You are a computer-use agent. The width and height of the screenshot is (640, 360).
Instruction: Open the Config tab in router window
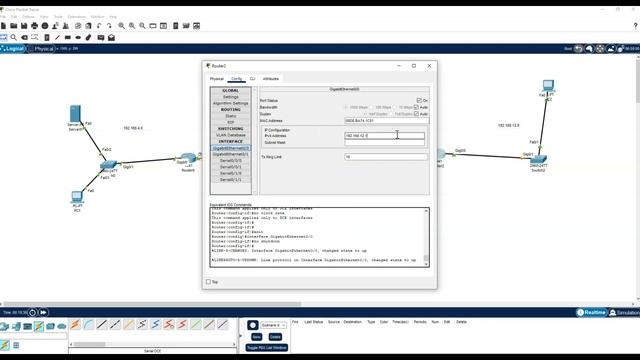click(236, 79)
